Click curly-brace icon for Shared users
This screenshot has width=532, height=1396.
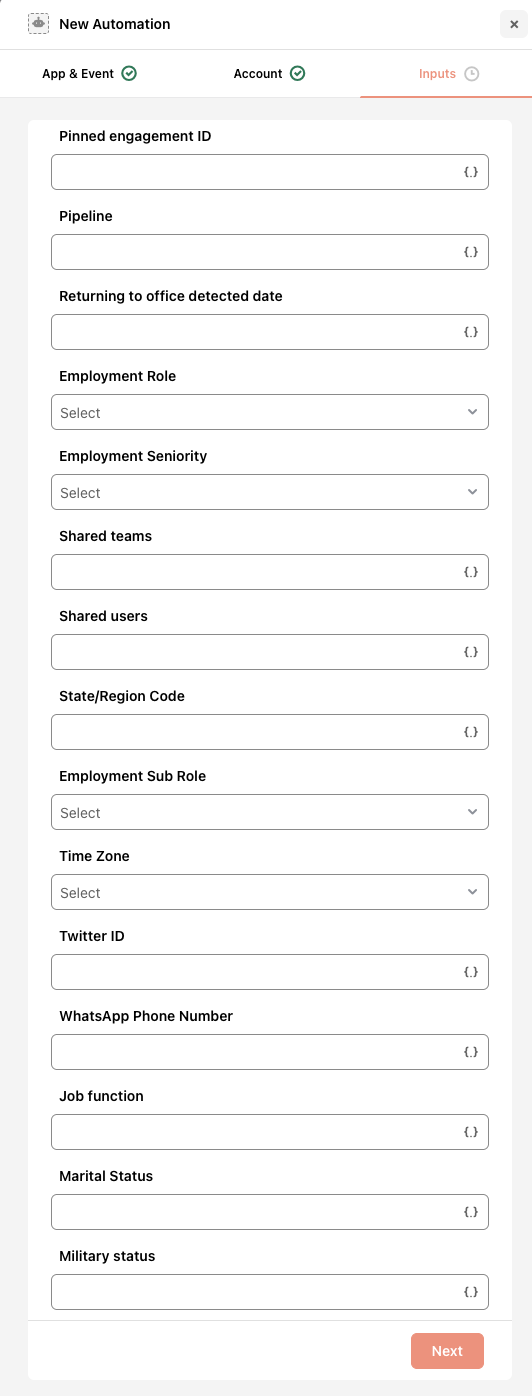click(x=471, y=652)
